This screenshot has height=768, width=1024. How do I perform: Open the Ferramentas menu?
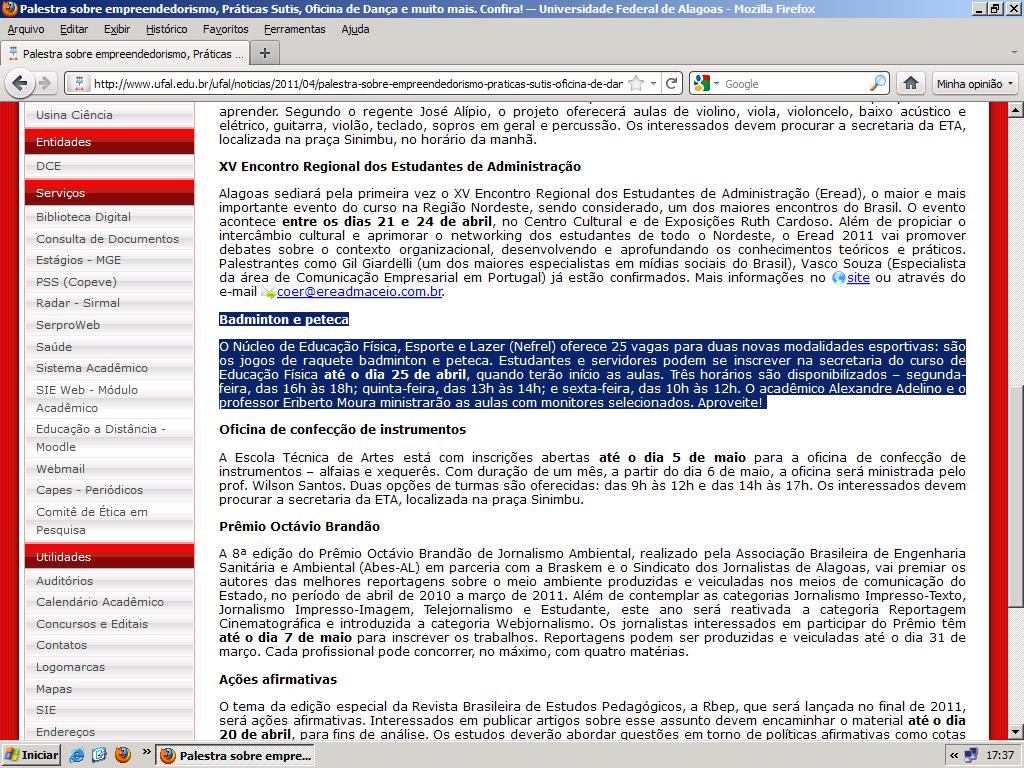[x=295, y=29]
